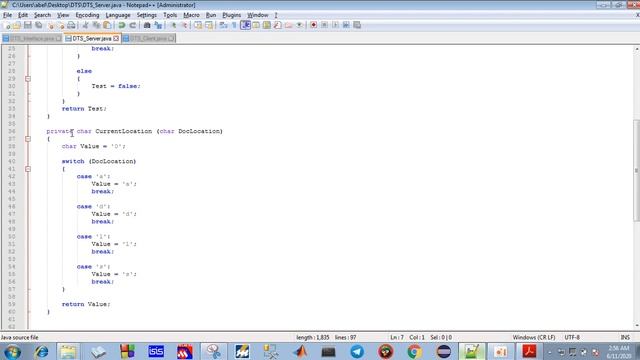
Task: Open the Language menu
Action: point(118,15)
